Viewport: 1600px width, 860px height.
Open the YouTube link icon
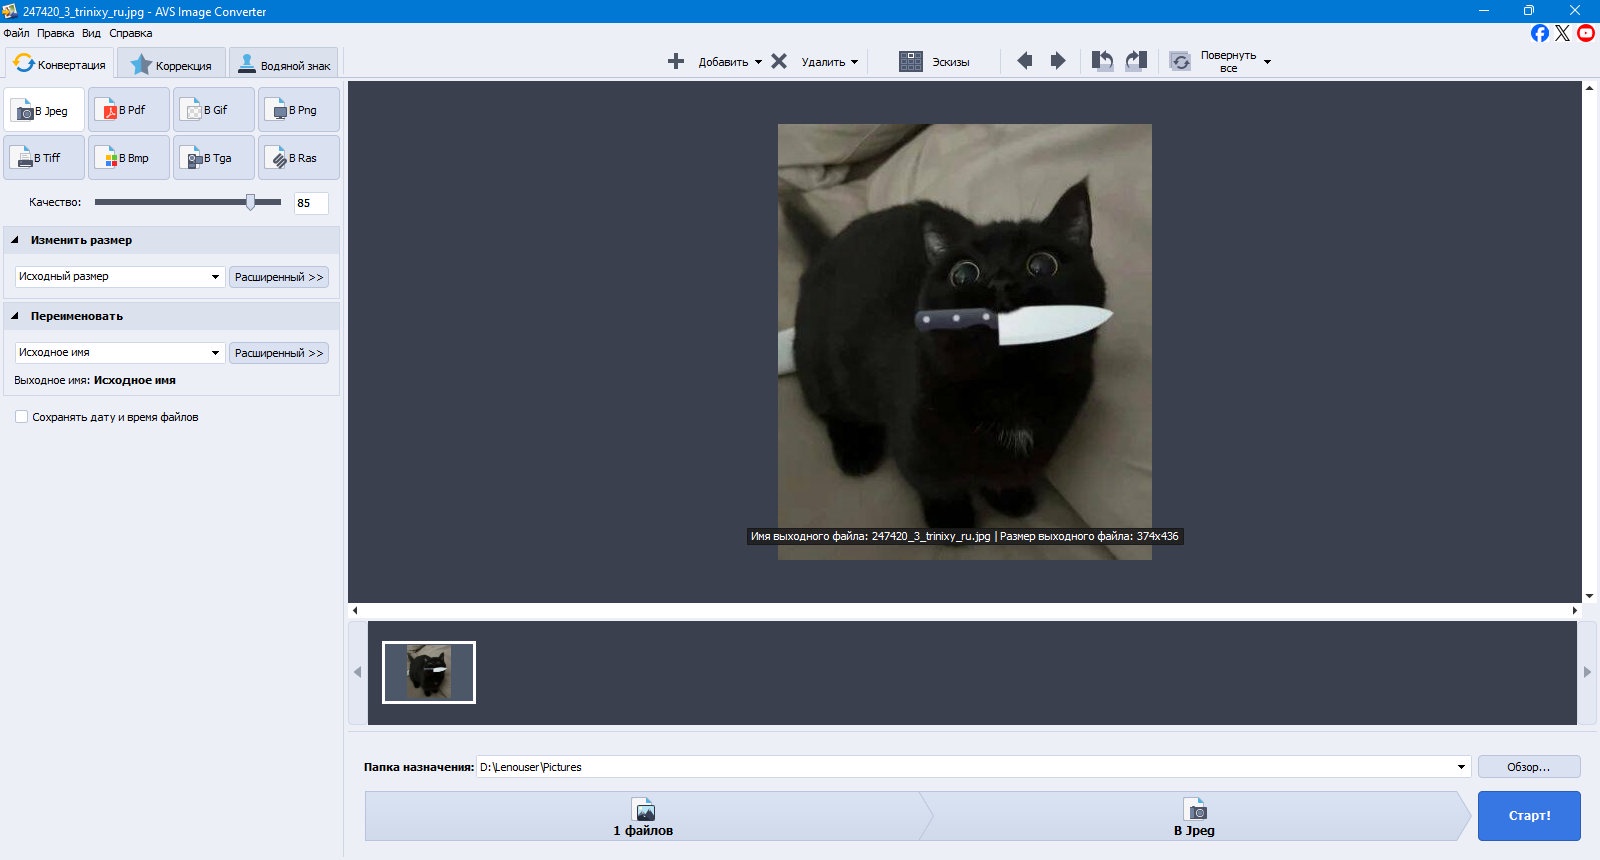point(1586,33)
